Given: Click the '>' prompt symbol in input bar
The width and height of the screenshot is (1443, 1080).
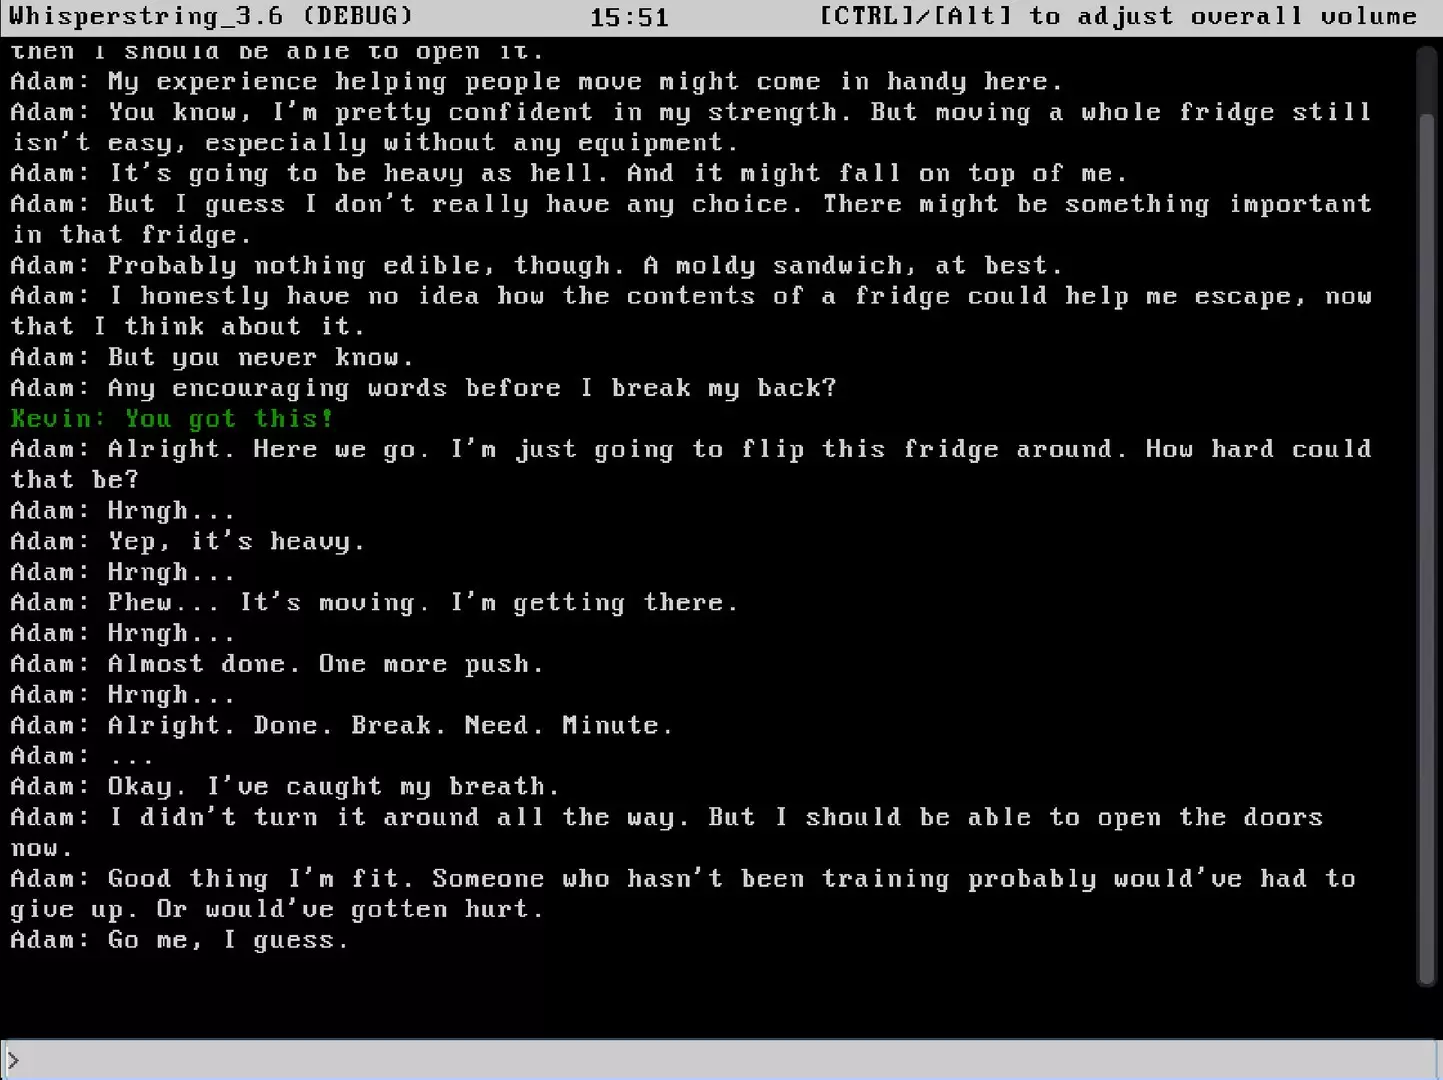Looking at the screenshot, I should (x=12, y=1061).
